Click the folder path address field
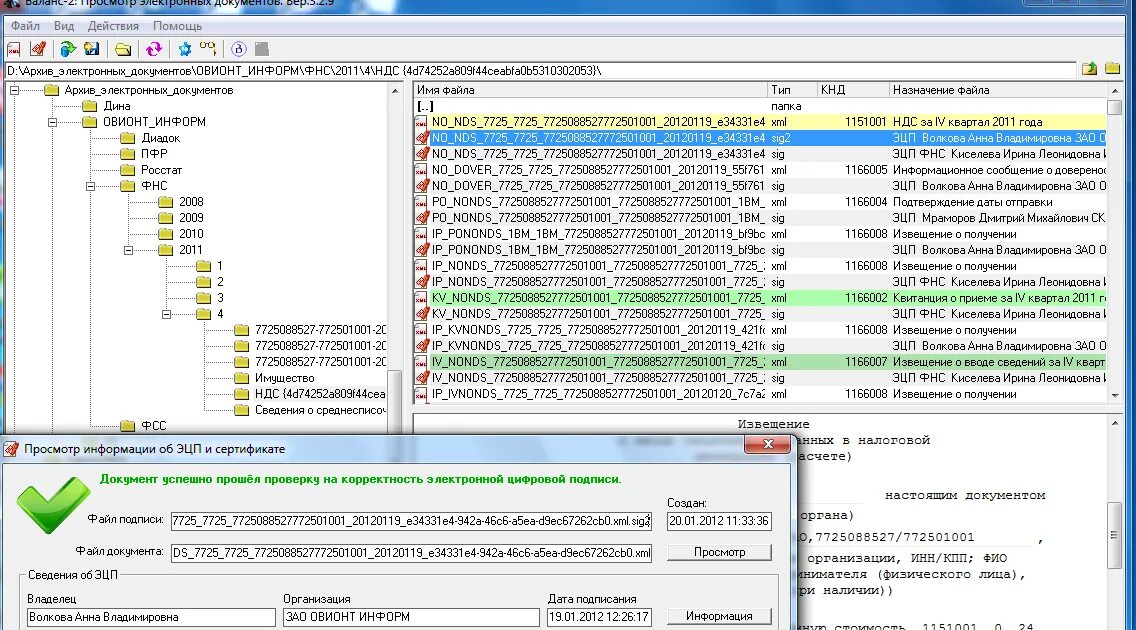The width and height of the screenshot is (1136, 630). point(540,70)
